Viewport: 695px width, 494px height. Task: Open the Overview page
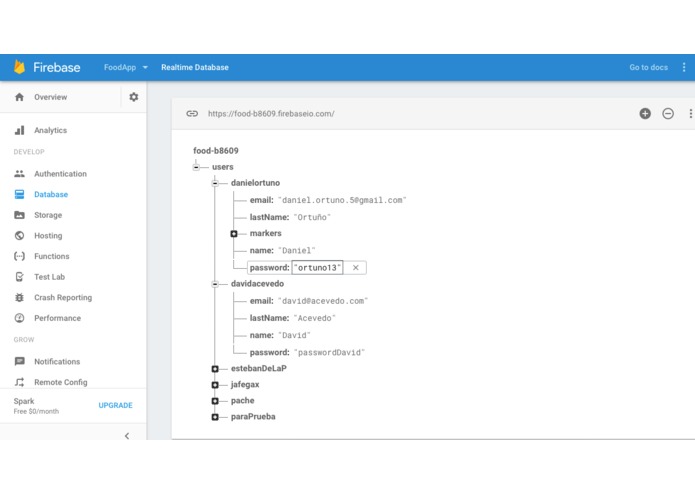tap(51, 97)
